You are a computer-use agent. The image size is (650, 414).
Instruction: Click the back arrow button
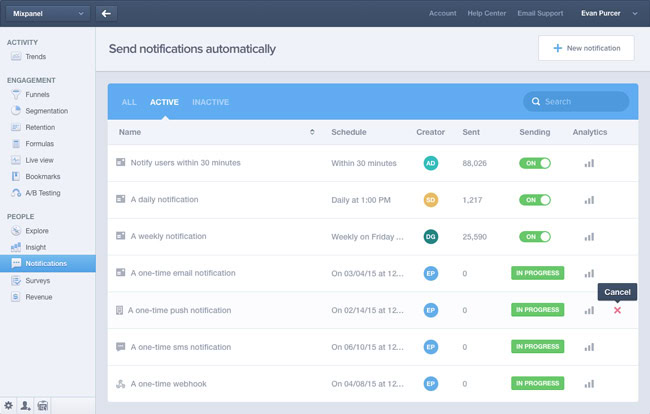[106, 14]
